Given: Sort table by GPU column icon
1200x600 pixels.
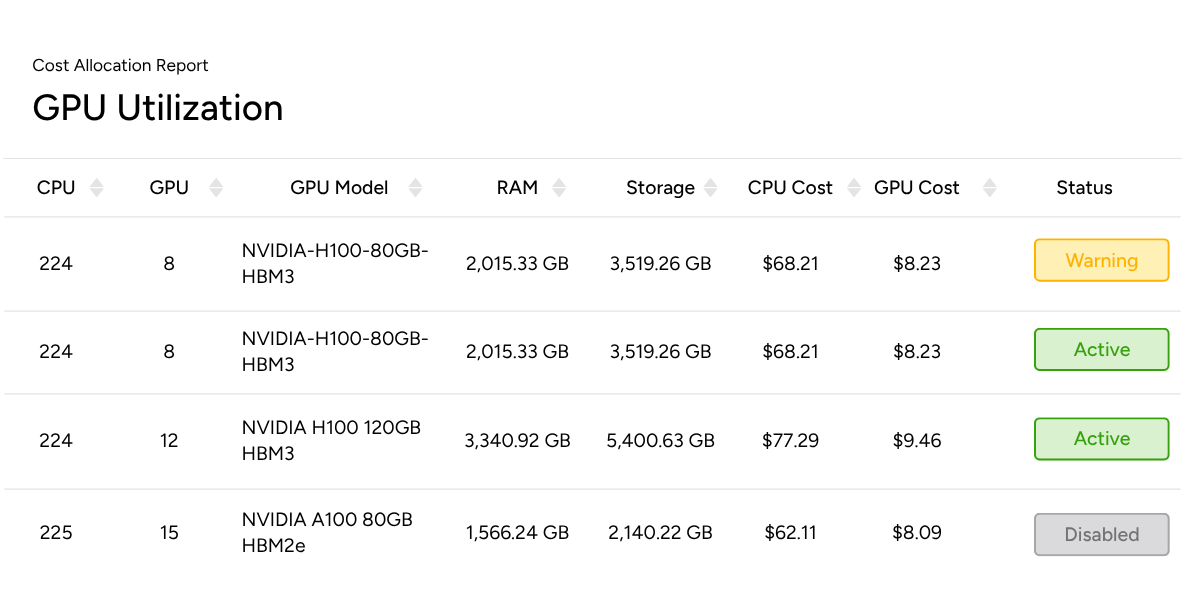Looking at the screenshot, I should (x=216, y=188).
